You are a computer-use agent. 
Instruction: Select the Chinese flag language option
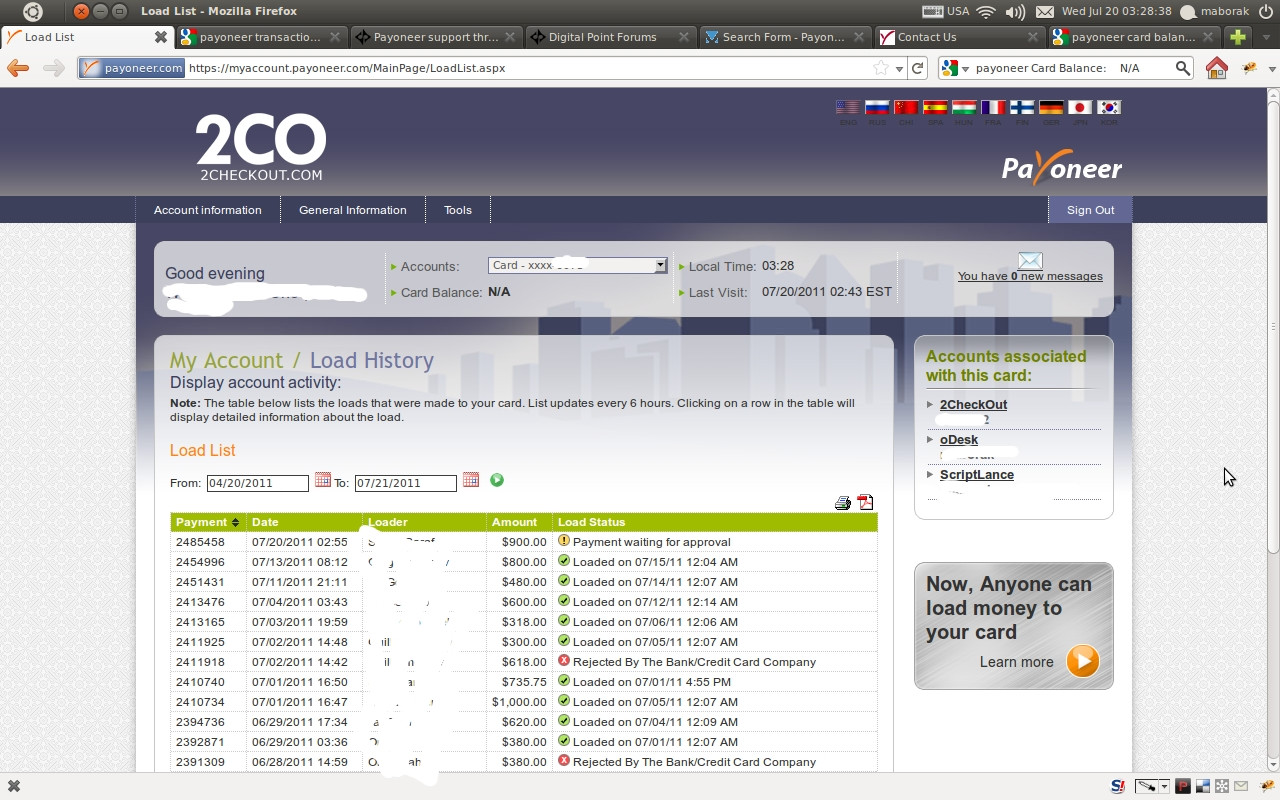(906, 108)
